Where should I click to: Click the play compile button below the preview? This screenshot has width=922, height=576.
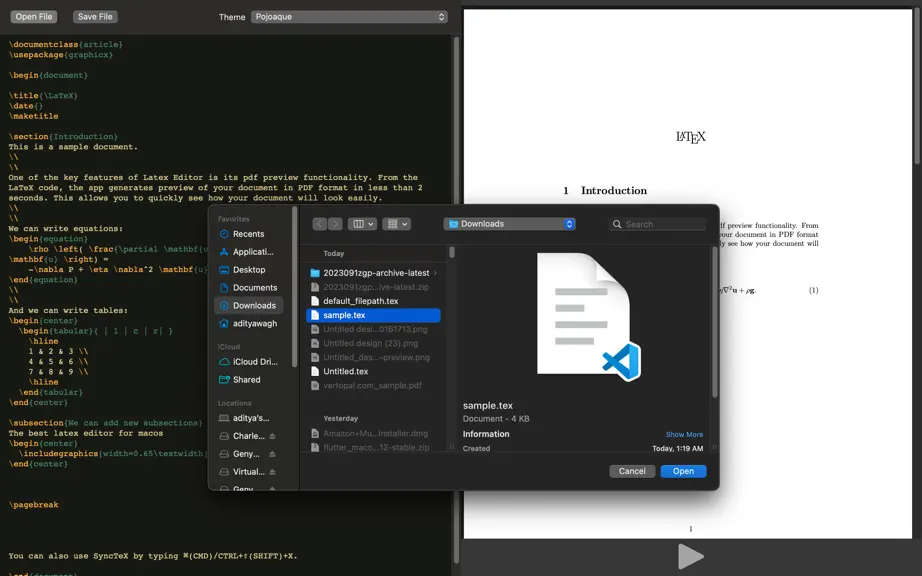[690, 556]
